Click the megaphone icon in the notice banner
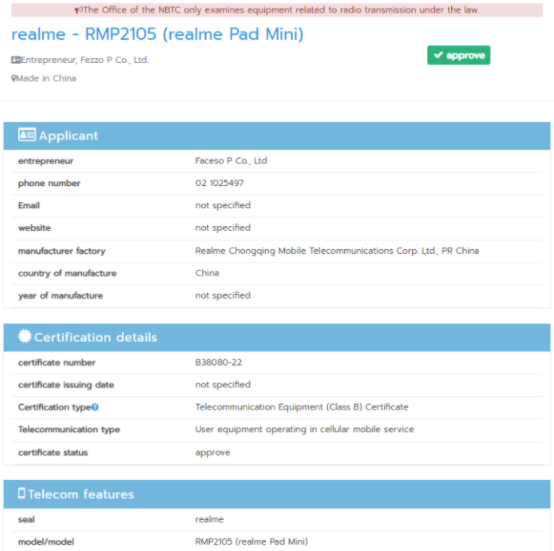 click(78, 10)
